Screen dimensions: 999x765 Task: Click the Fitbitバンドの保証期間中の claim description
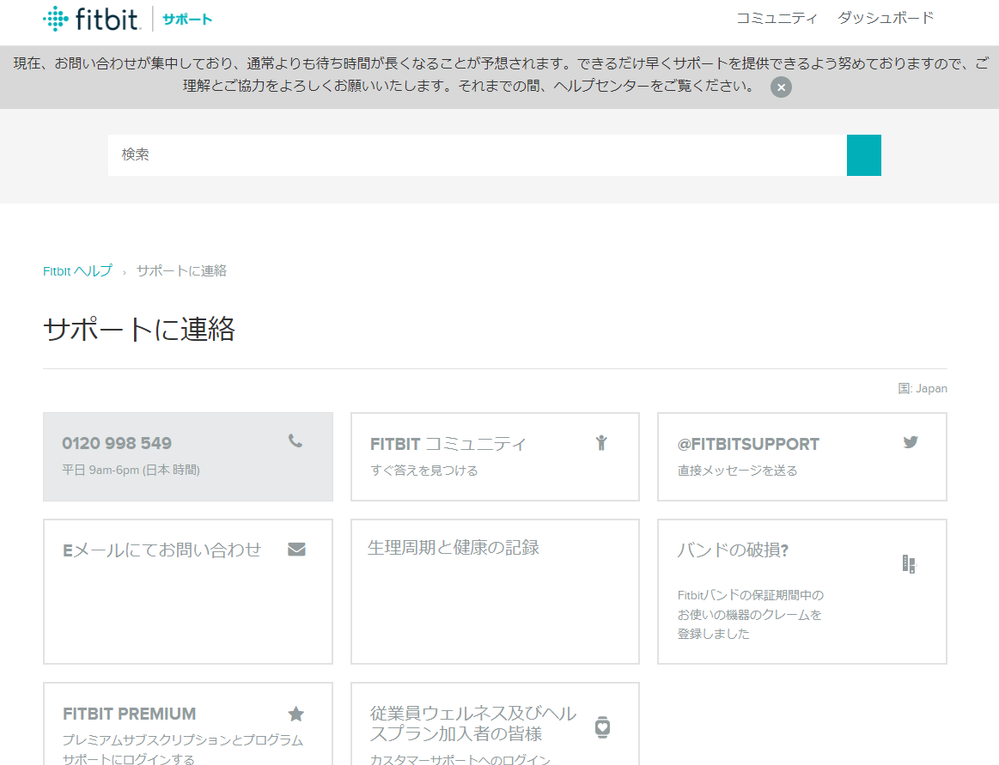point(751,615)
